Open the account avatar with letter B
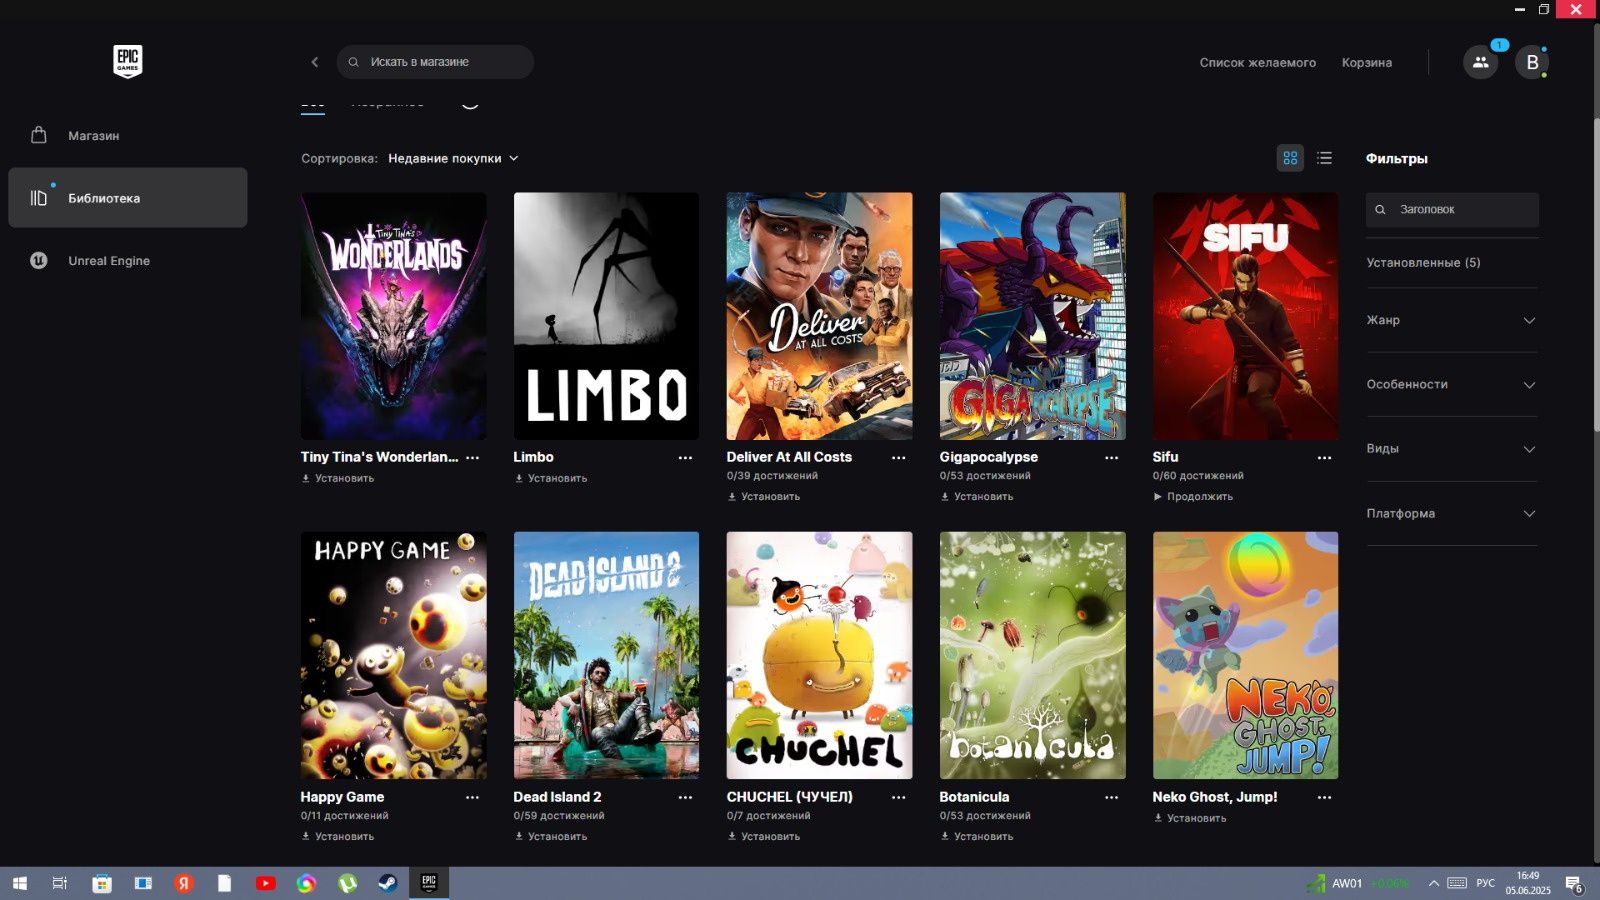 pos(1532,62)
